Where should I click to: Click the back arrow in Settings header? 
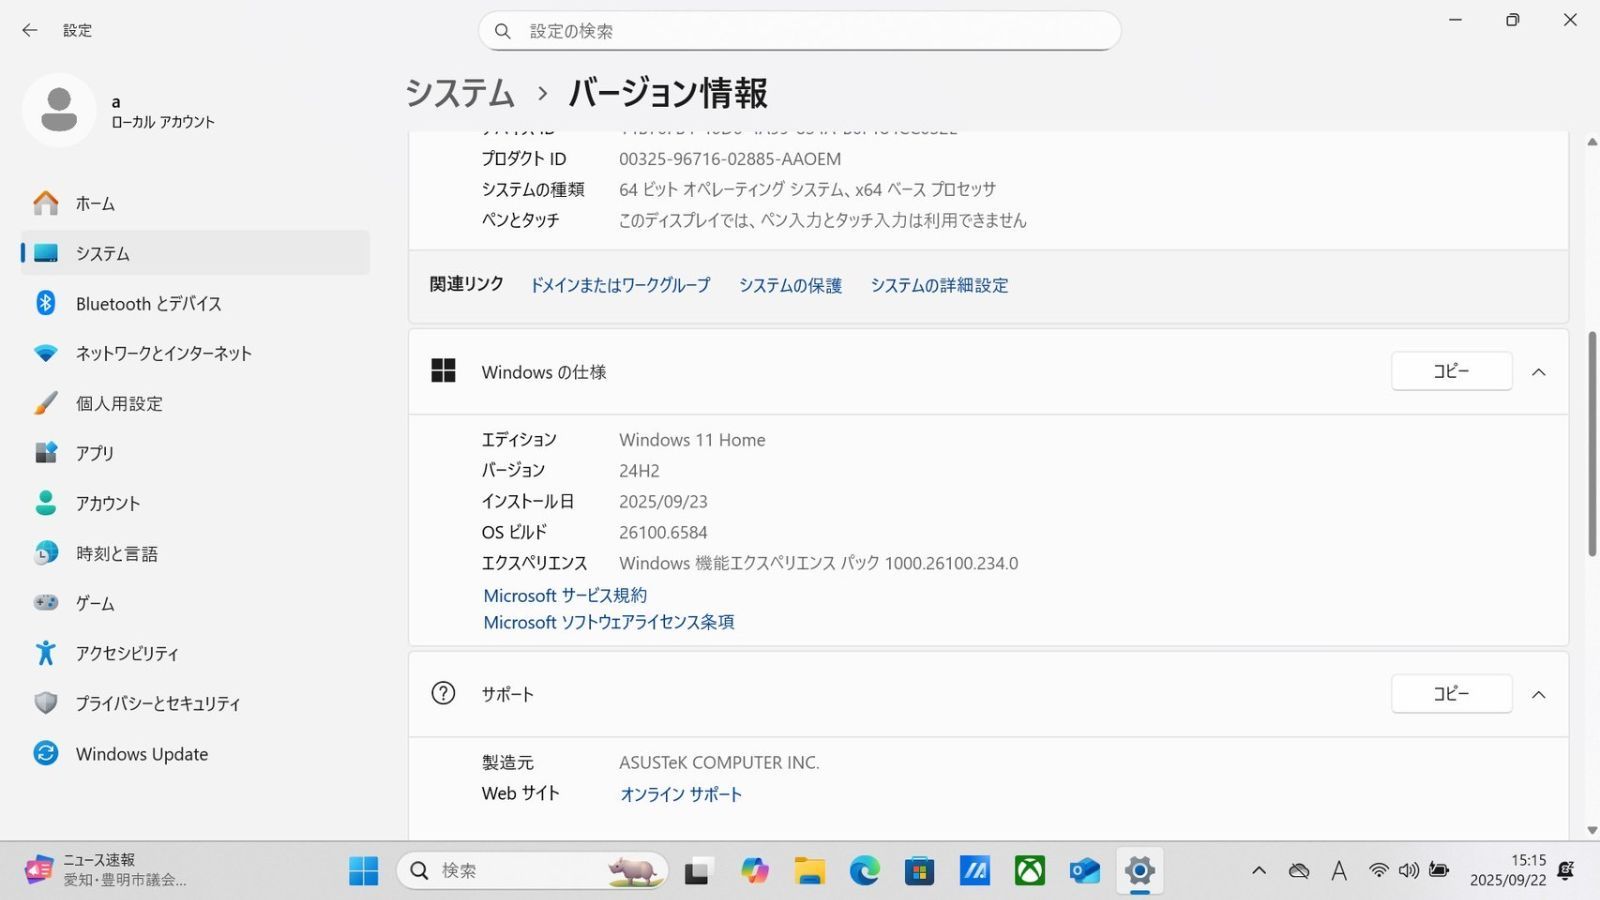29,30
